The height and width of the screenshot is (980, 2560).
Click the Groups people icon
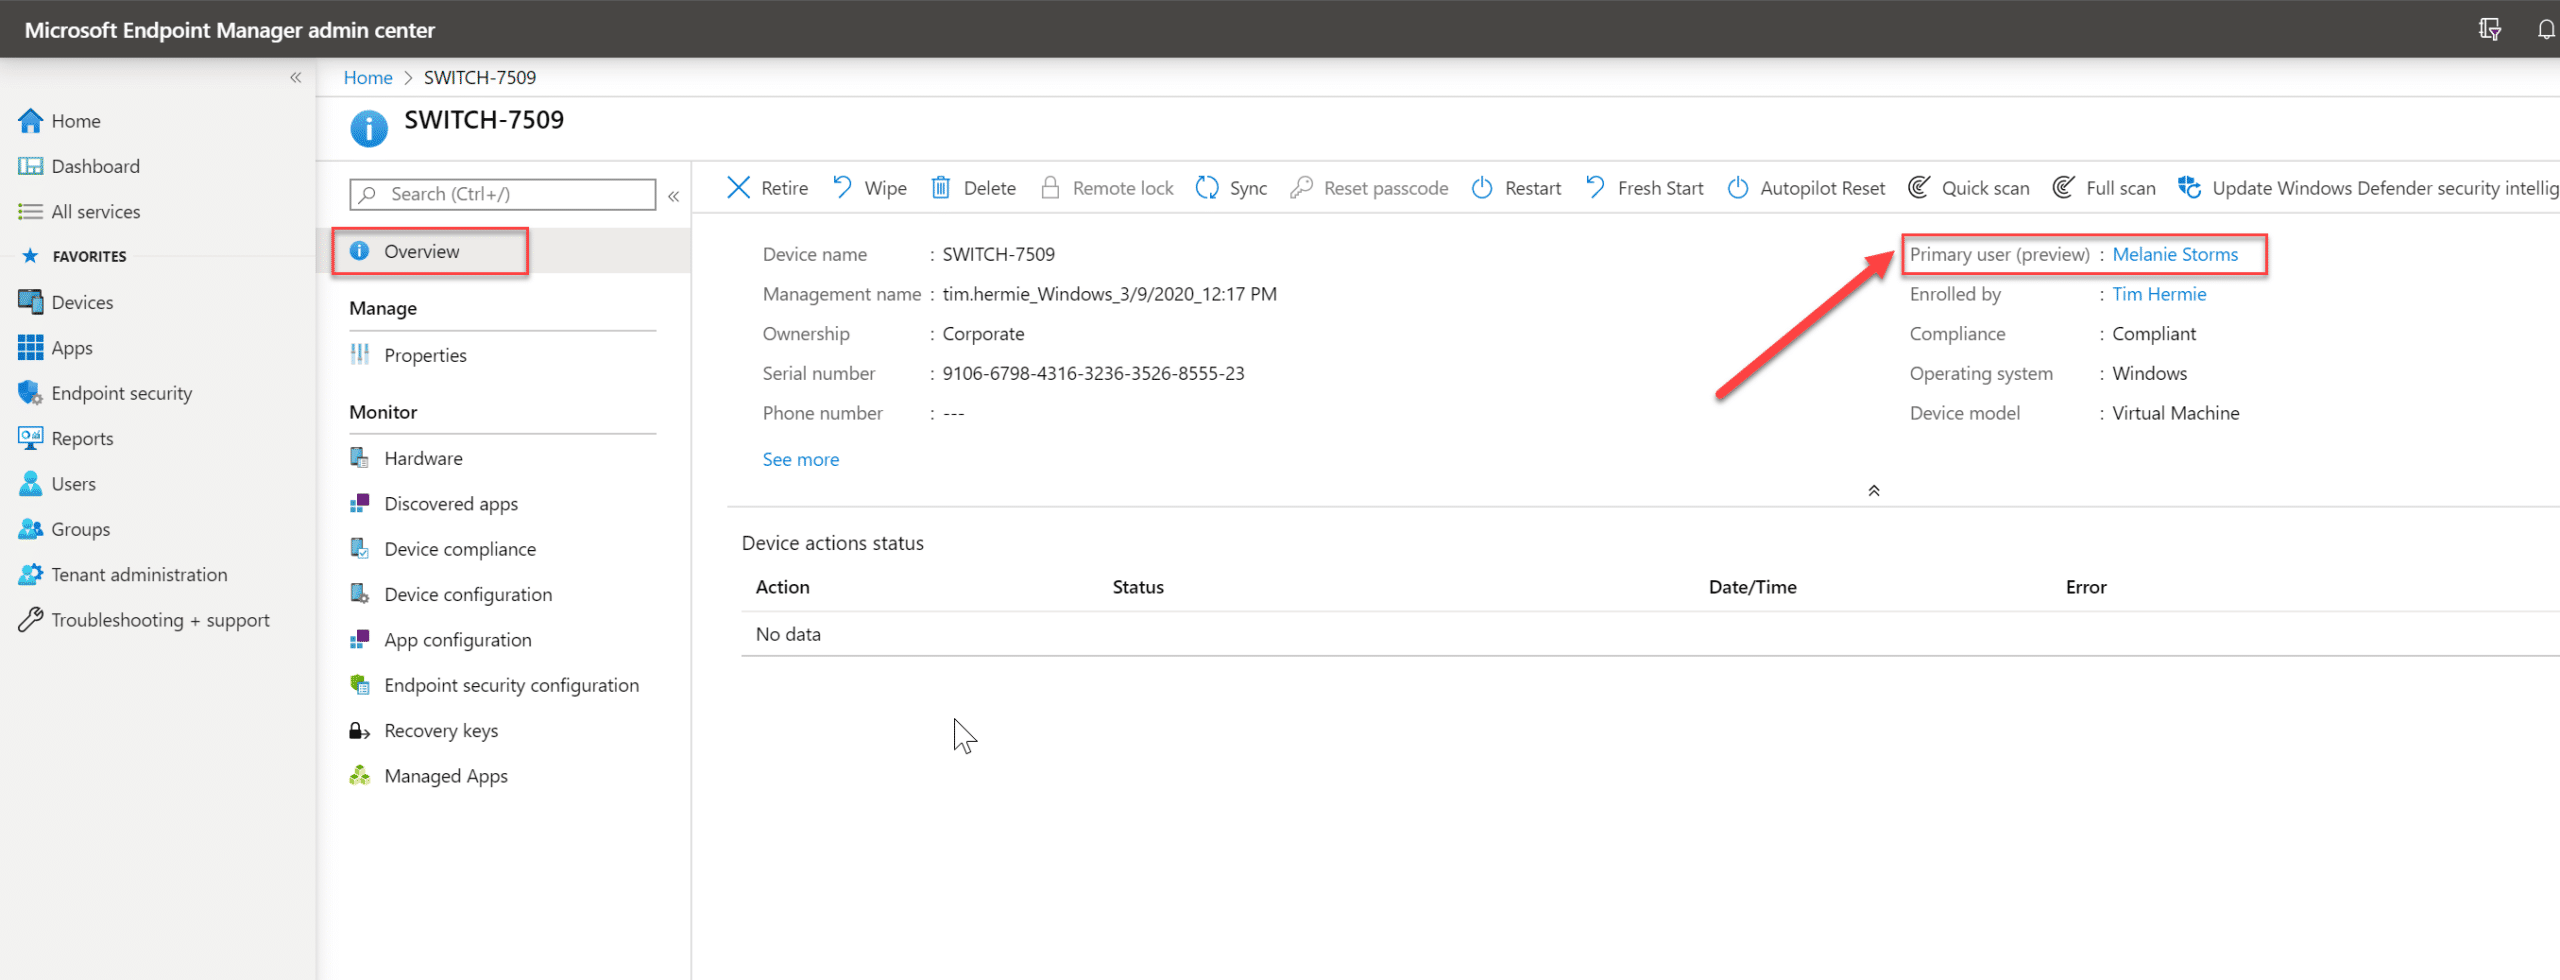pos(30,529)
